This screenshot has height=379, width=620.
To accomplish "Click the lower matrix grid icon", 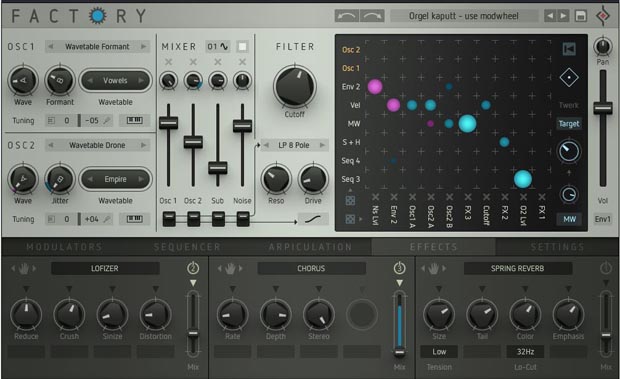I will coord(350,219).
